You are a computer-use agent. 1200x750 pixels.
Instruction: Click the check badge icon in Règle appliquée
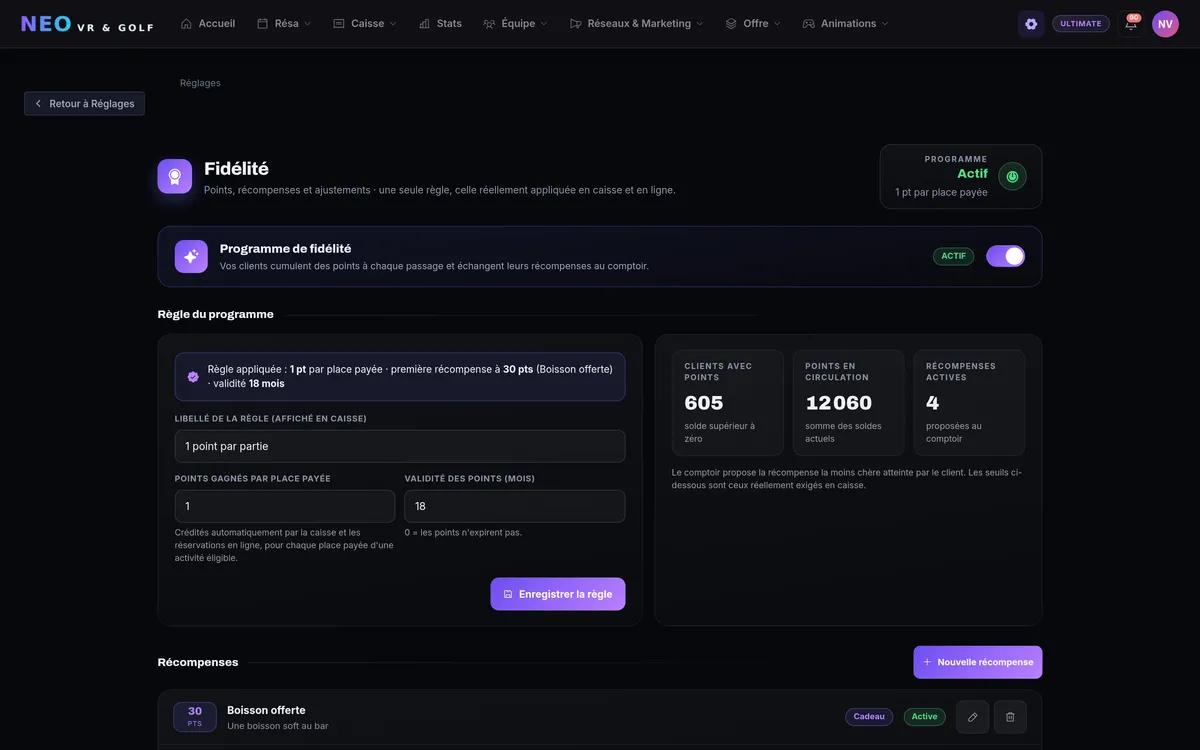[x=193, y=377]
